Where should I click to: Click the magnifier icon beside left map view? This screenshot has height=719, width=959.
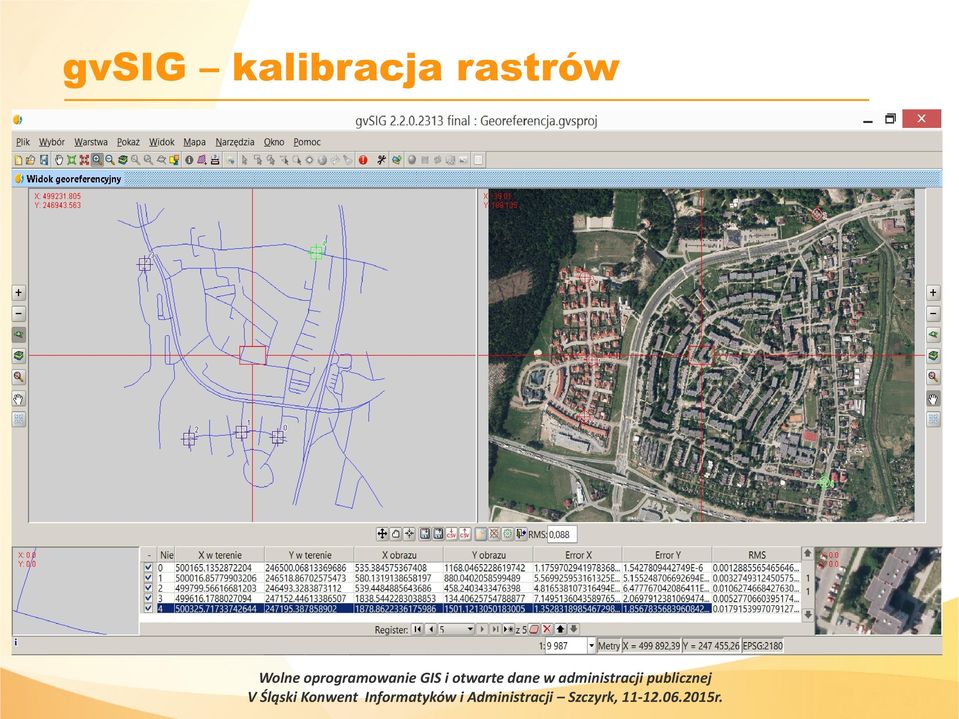pyautogui.click(x=19, y=377)
